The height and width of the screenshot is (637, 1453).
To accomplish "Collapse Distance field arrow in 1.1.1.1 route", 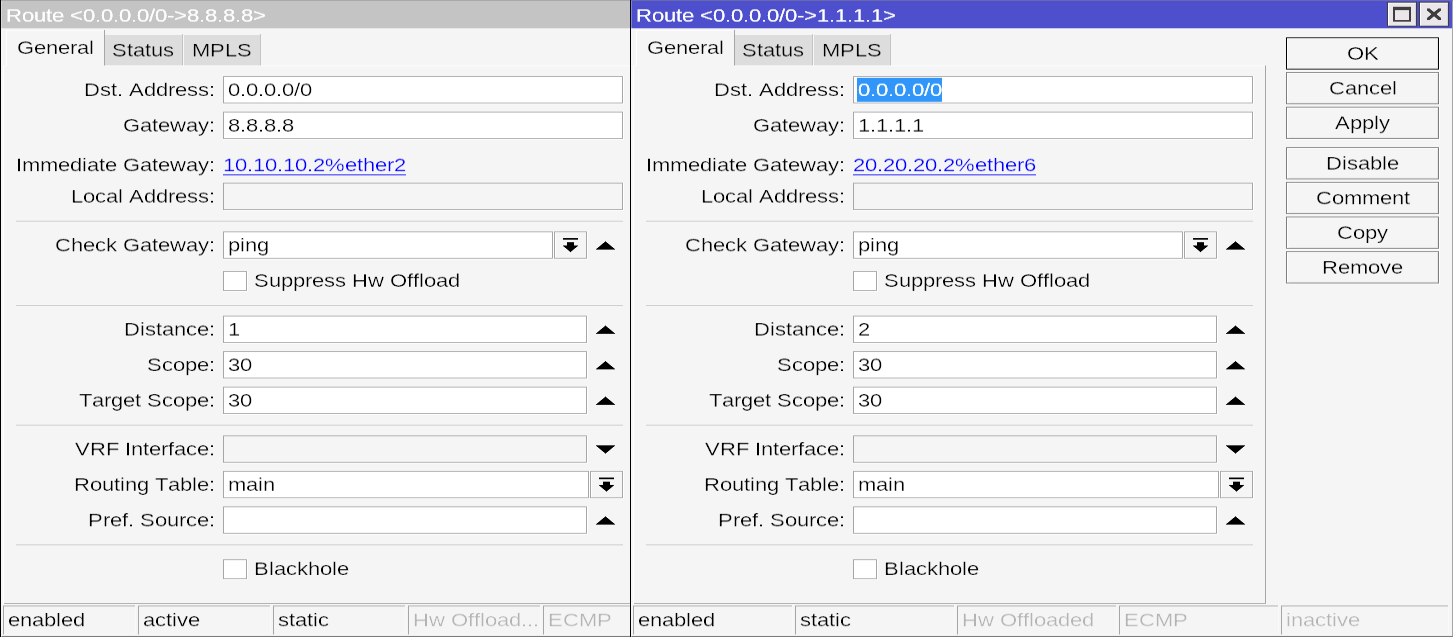I will [1235, 330].
